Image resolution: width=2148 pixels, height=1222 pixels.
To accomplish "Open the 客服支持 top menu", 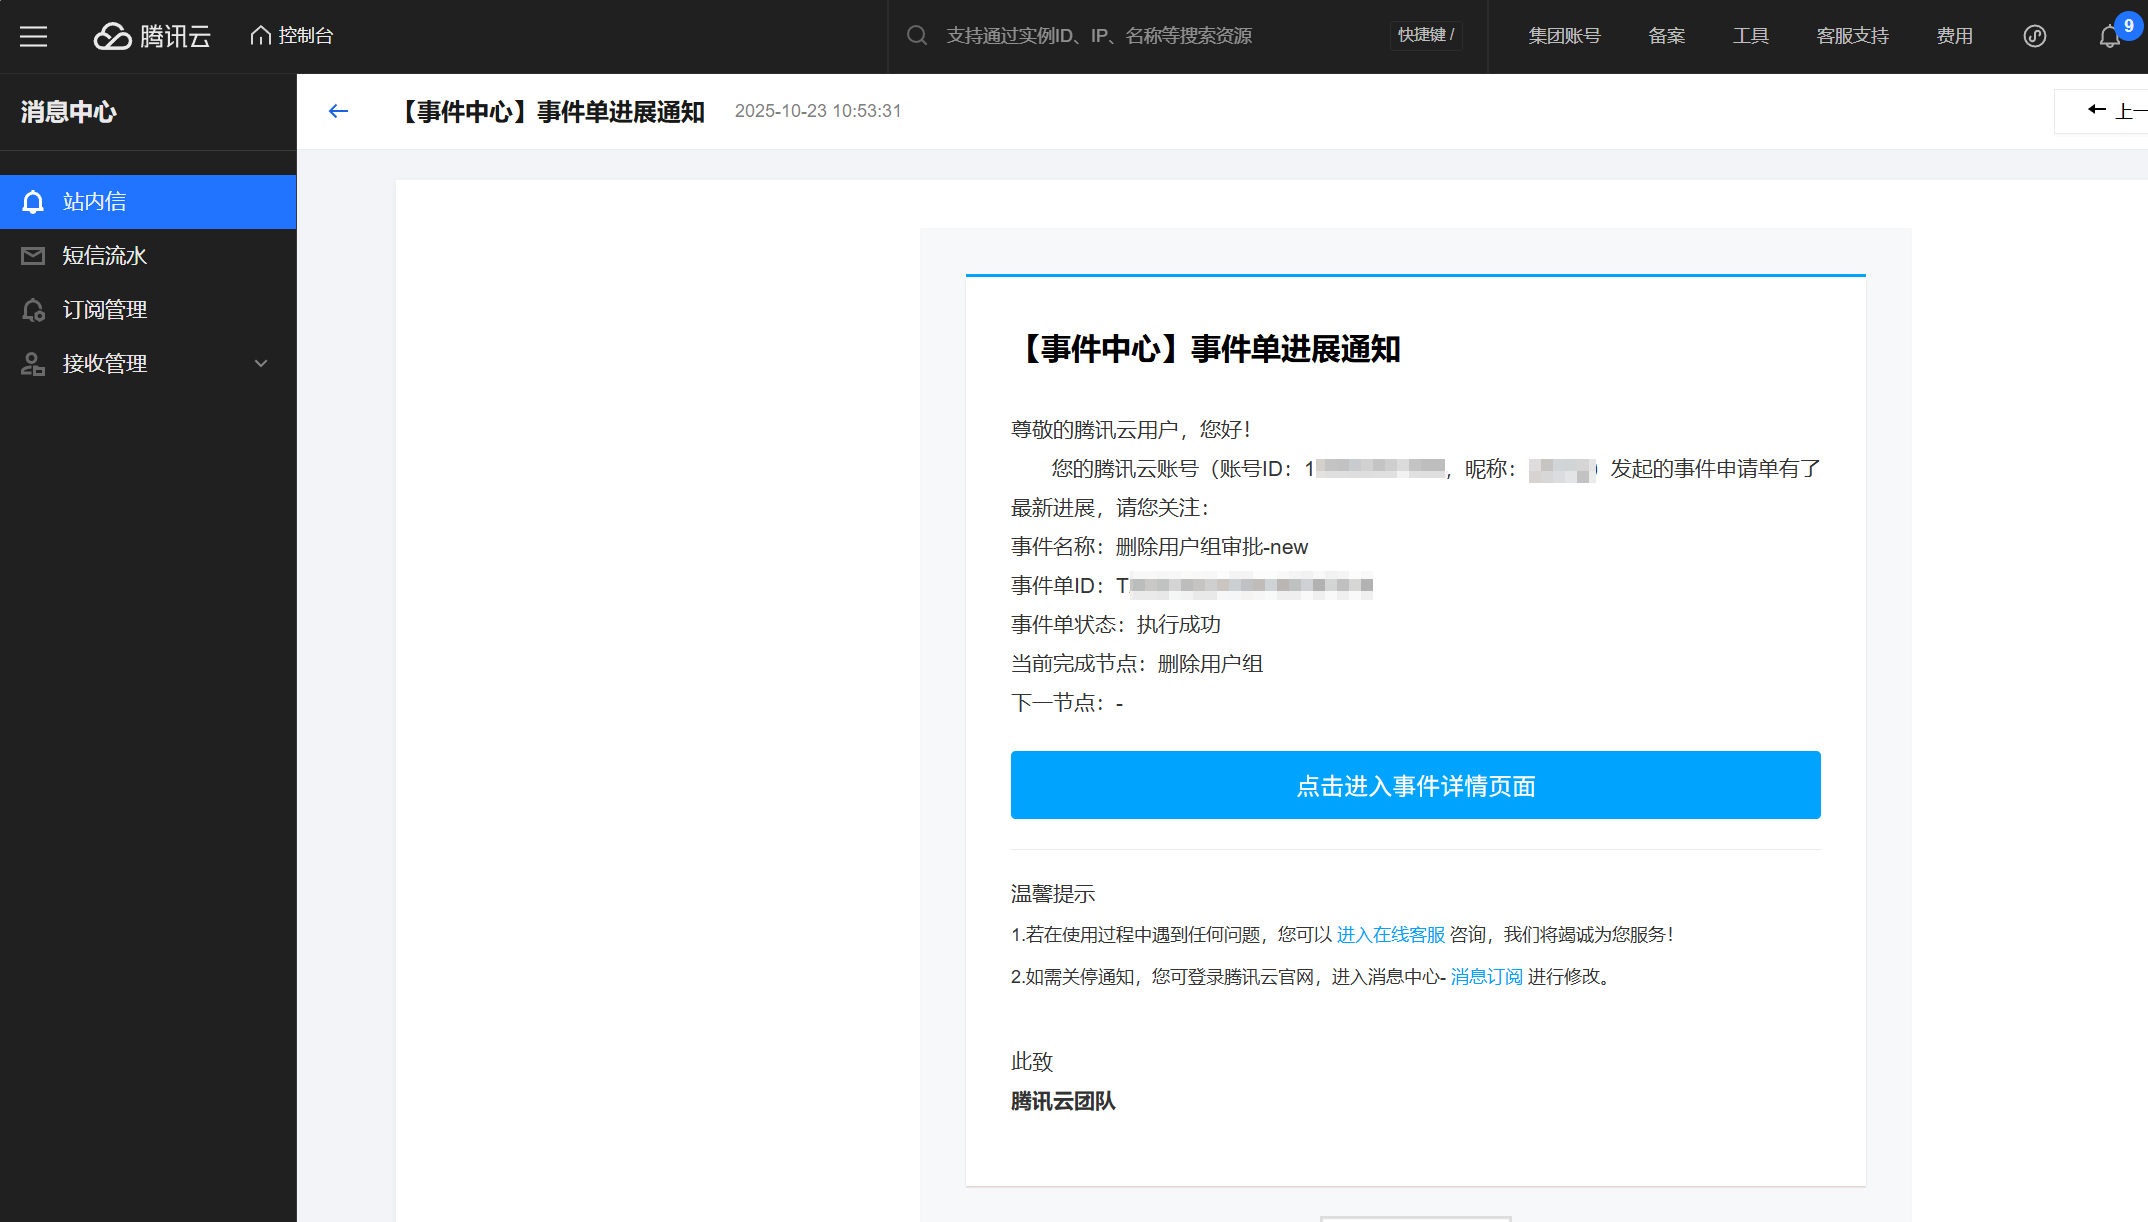I will pyautogui.click(x=1852, y=36).
